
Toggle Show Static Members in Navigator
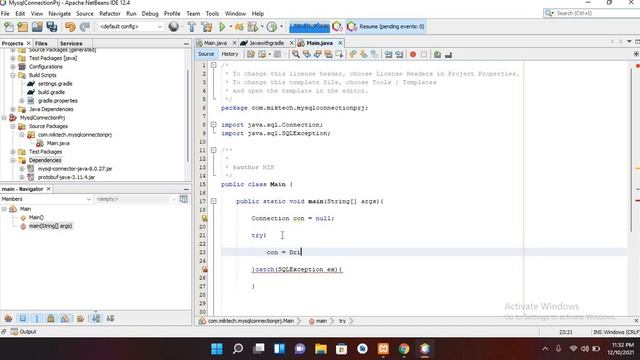pyautogui.click(x=37, y=318)
